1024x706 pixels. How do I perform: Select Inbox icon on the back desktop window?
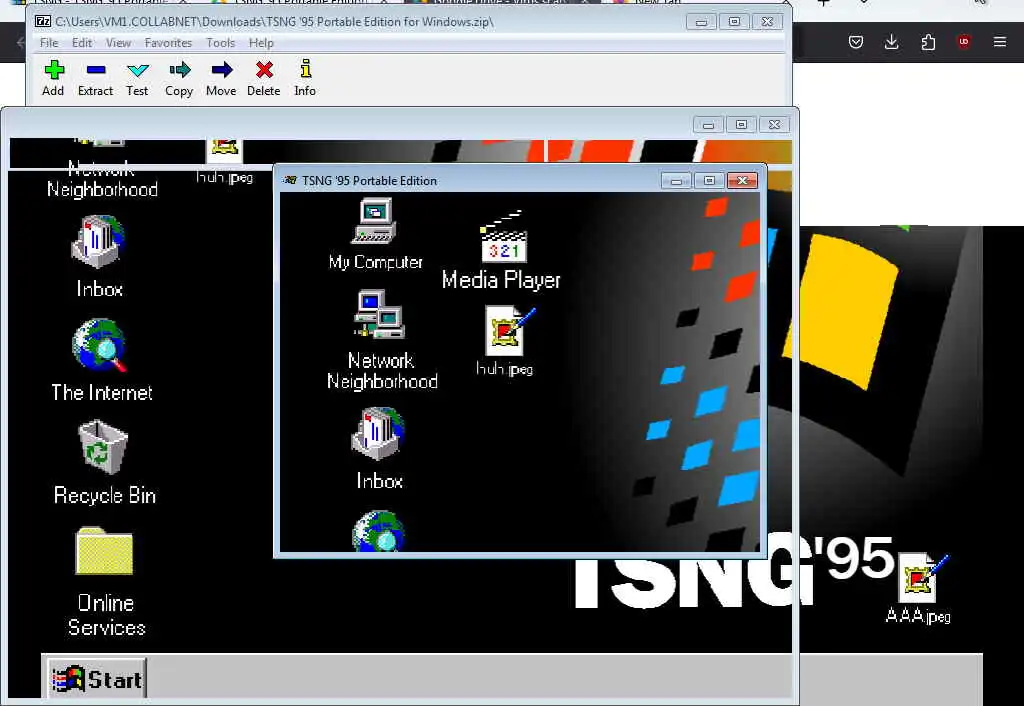98,242
